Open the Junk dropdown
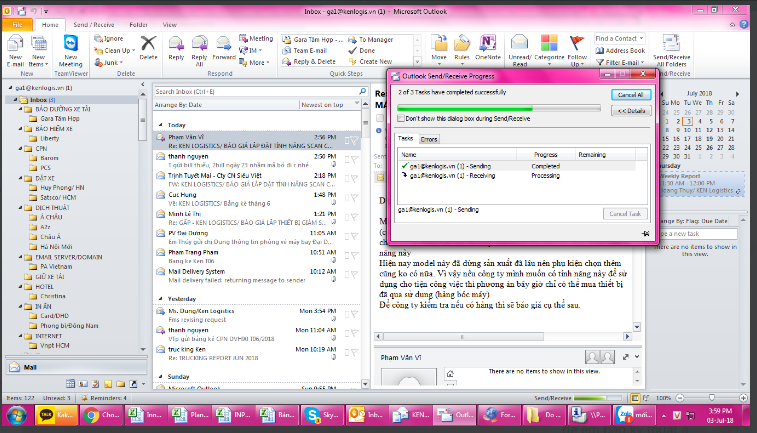Screen dimensions: 757x433 point(121,62)
